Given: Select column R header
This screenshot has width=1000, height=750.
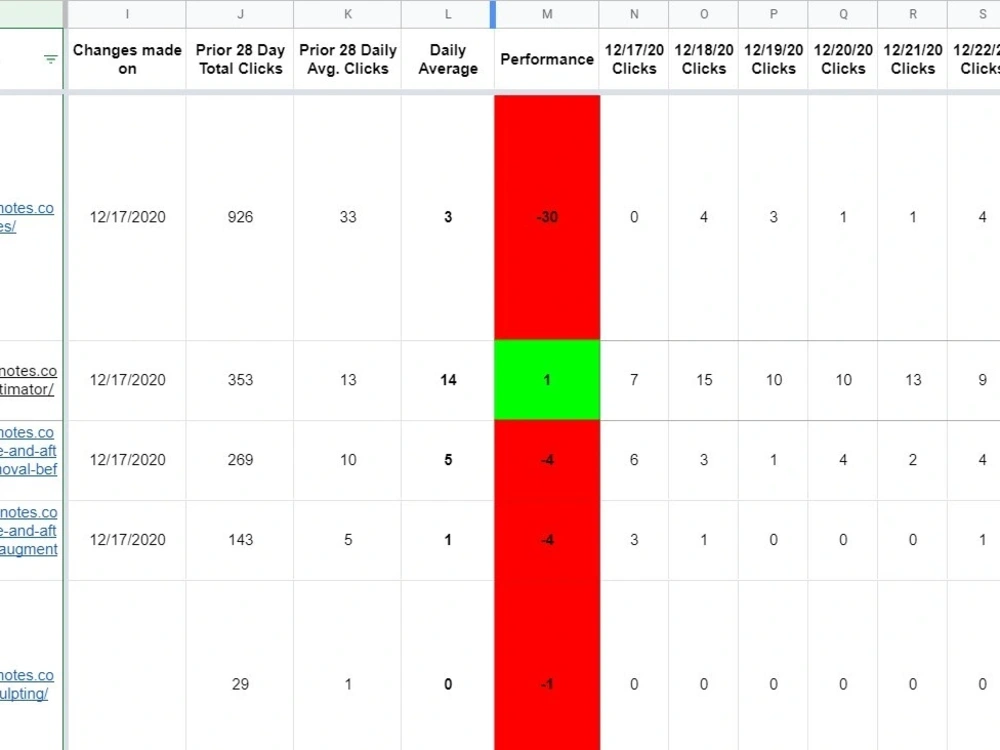Looking at the screenshot, I should (x=913, y=14).
